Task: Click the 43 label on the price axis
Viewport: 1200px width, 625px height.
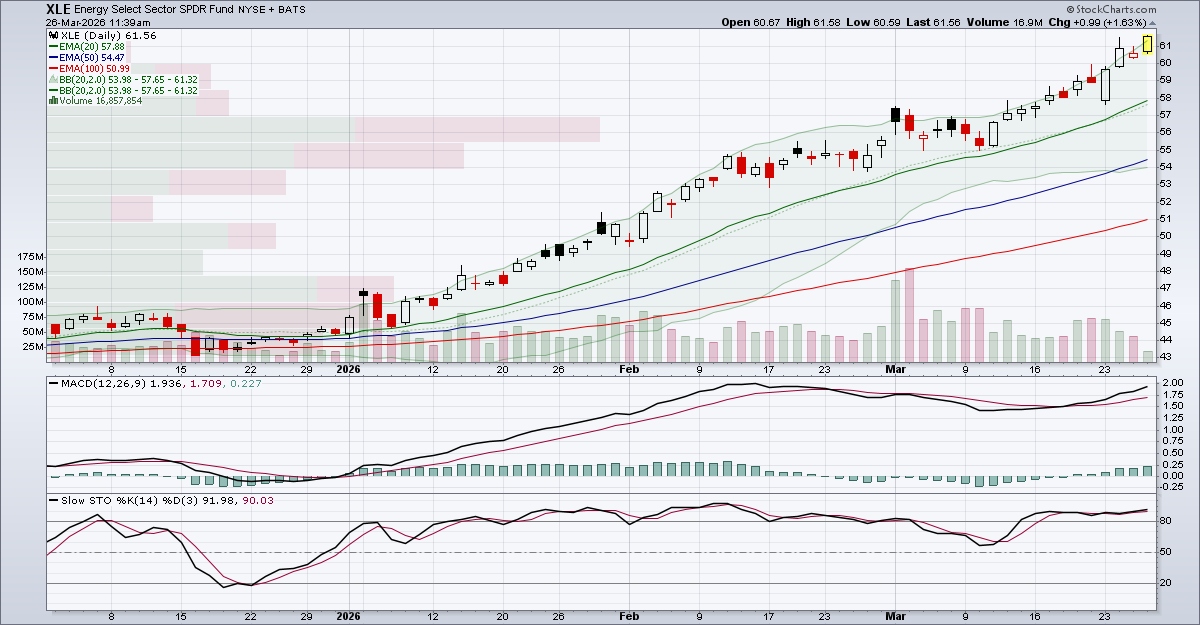Action: tap(1166, 357)
